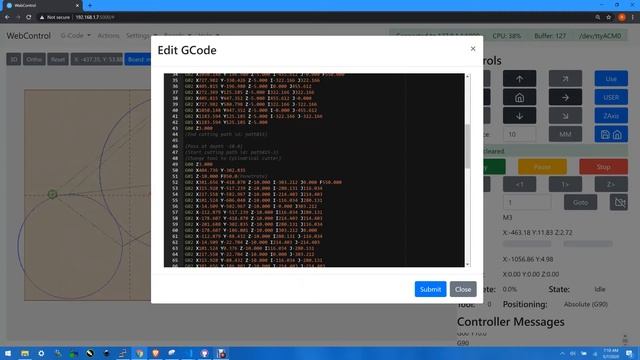Screen dimensions: 640x360
Task: Click the sled position readout X:-463.18
Action: (x=537, y=233)
